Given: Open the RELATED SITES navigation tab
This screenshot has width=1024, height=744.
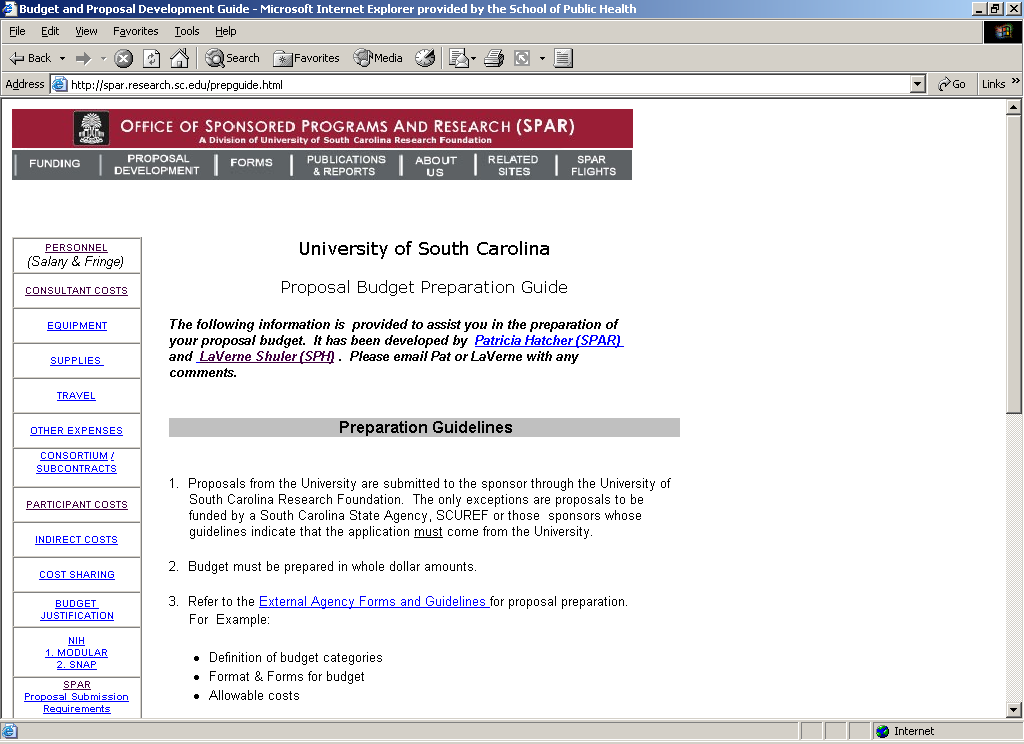Looking at the screenshot, I should pyautogui.click(x=513, y=165).
